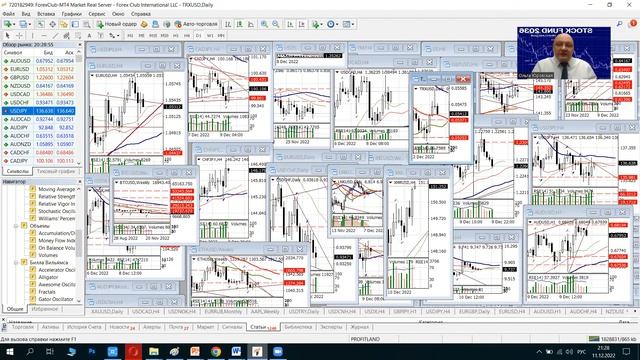Open Zoom app from the taskbar
The width and height of the screenshot is (640, 360).
[278, 351]
